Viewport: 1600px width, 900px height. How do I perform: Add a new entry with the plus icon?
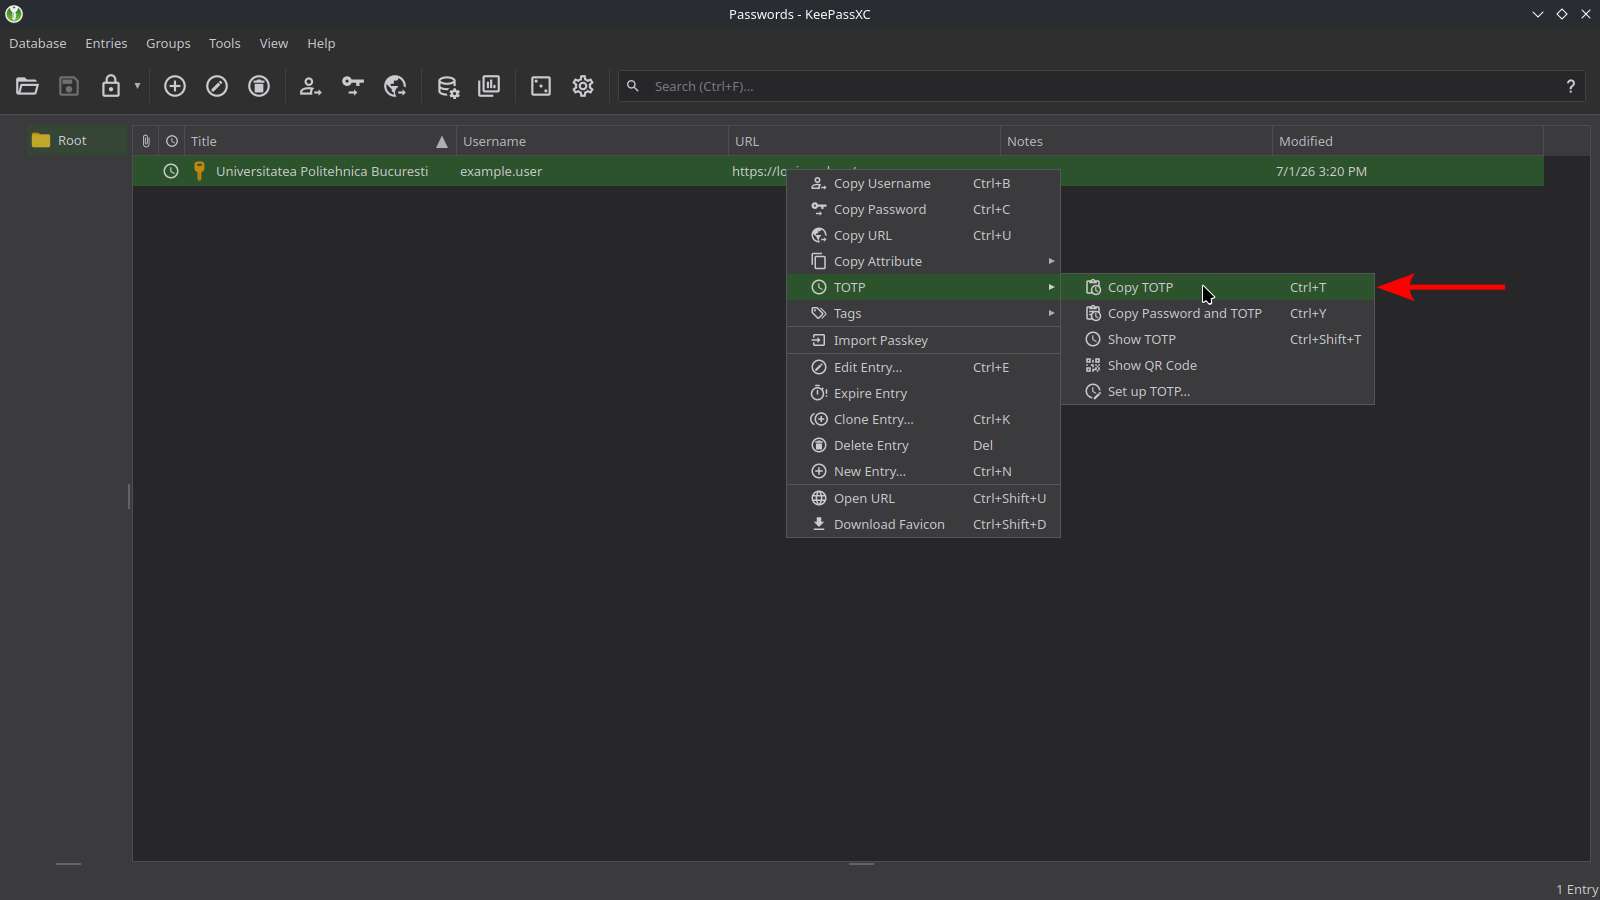click(175, 86)
